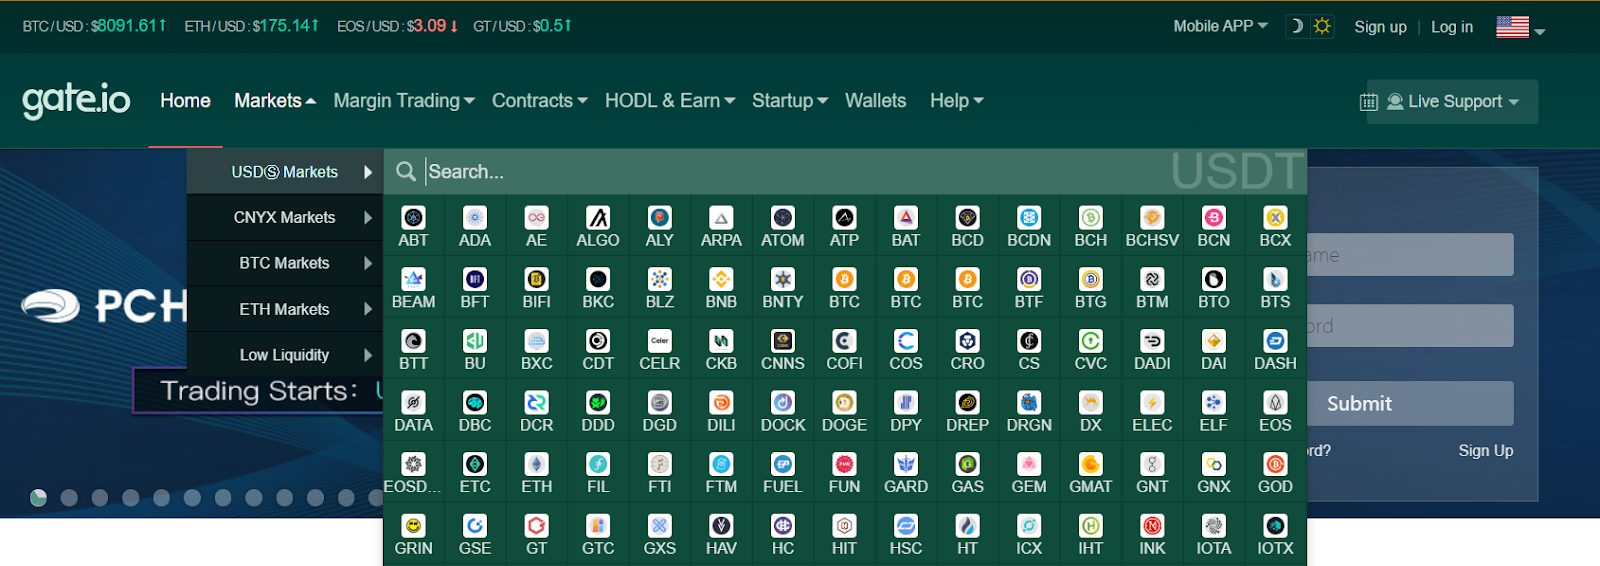The width and height of the screenshot is (1600, 566).
Task: Open the language flag dropdown
Action: pyautogui.click(x=1520, y=27)
